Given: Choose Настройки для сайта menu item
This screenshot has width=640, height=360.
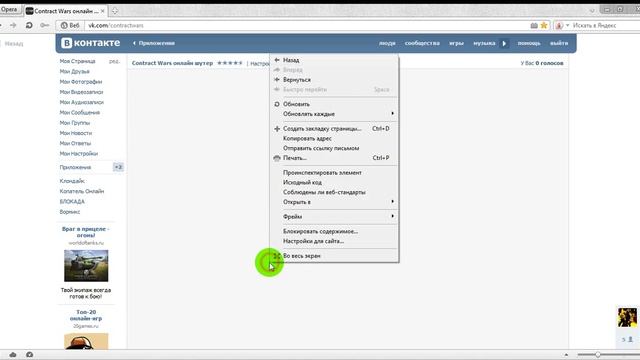Looking at the screenshot, I should click(334, 241).
